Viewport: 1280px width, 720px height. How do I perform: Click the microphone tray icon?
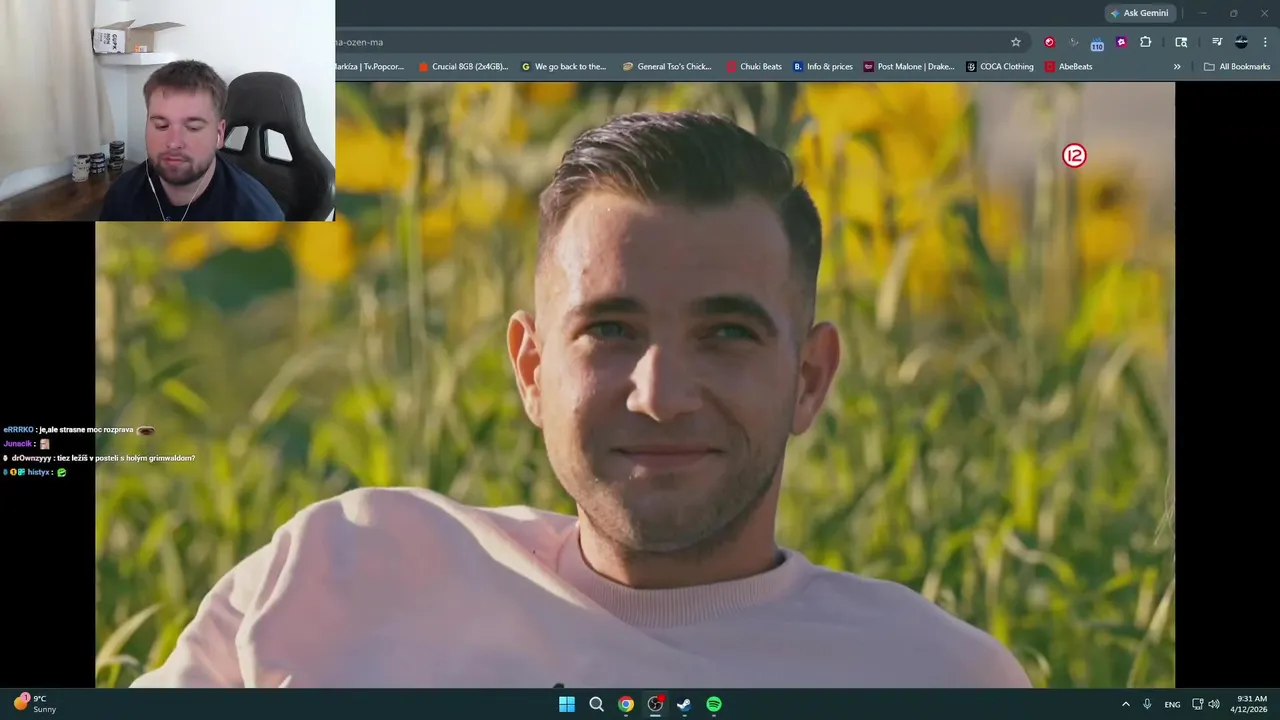(x=1147, y=704)
